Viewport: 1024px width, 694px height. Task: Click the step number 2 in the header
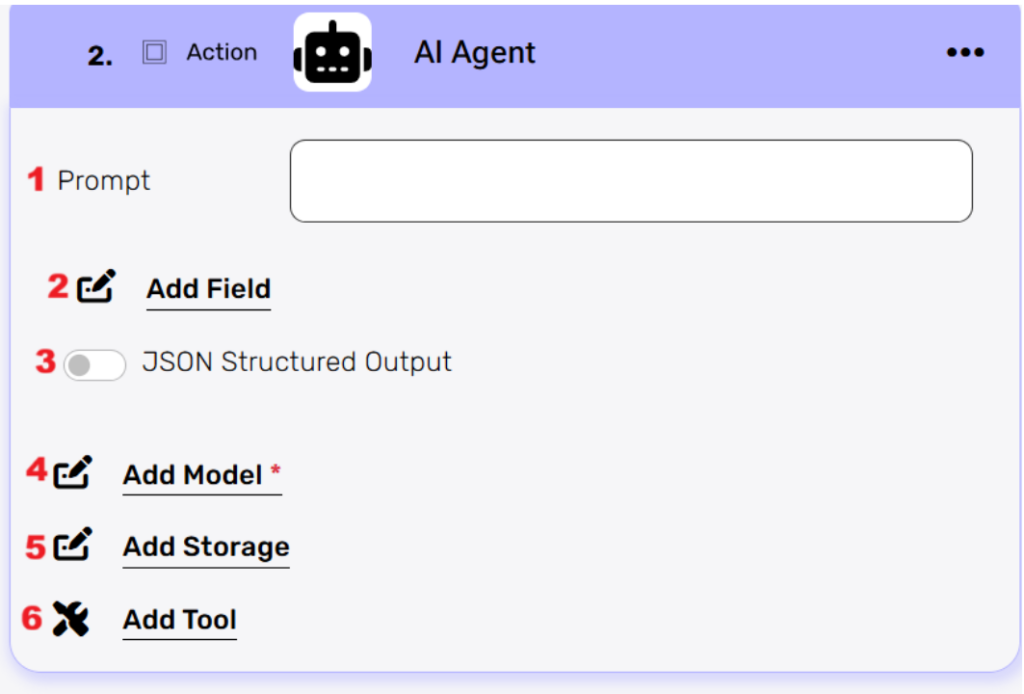(x=100, y=57)
